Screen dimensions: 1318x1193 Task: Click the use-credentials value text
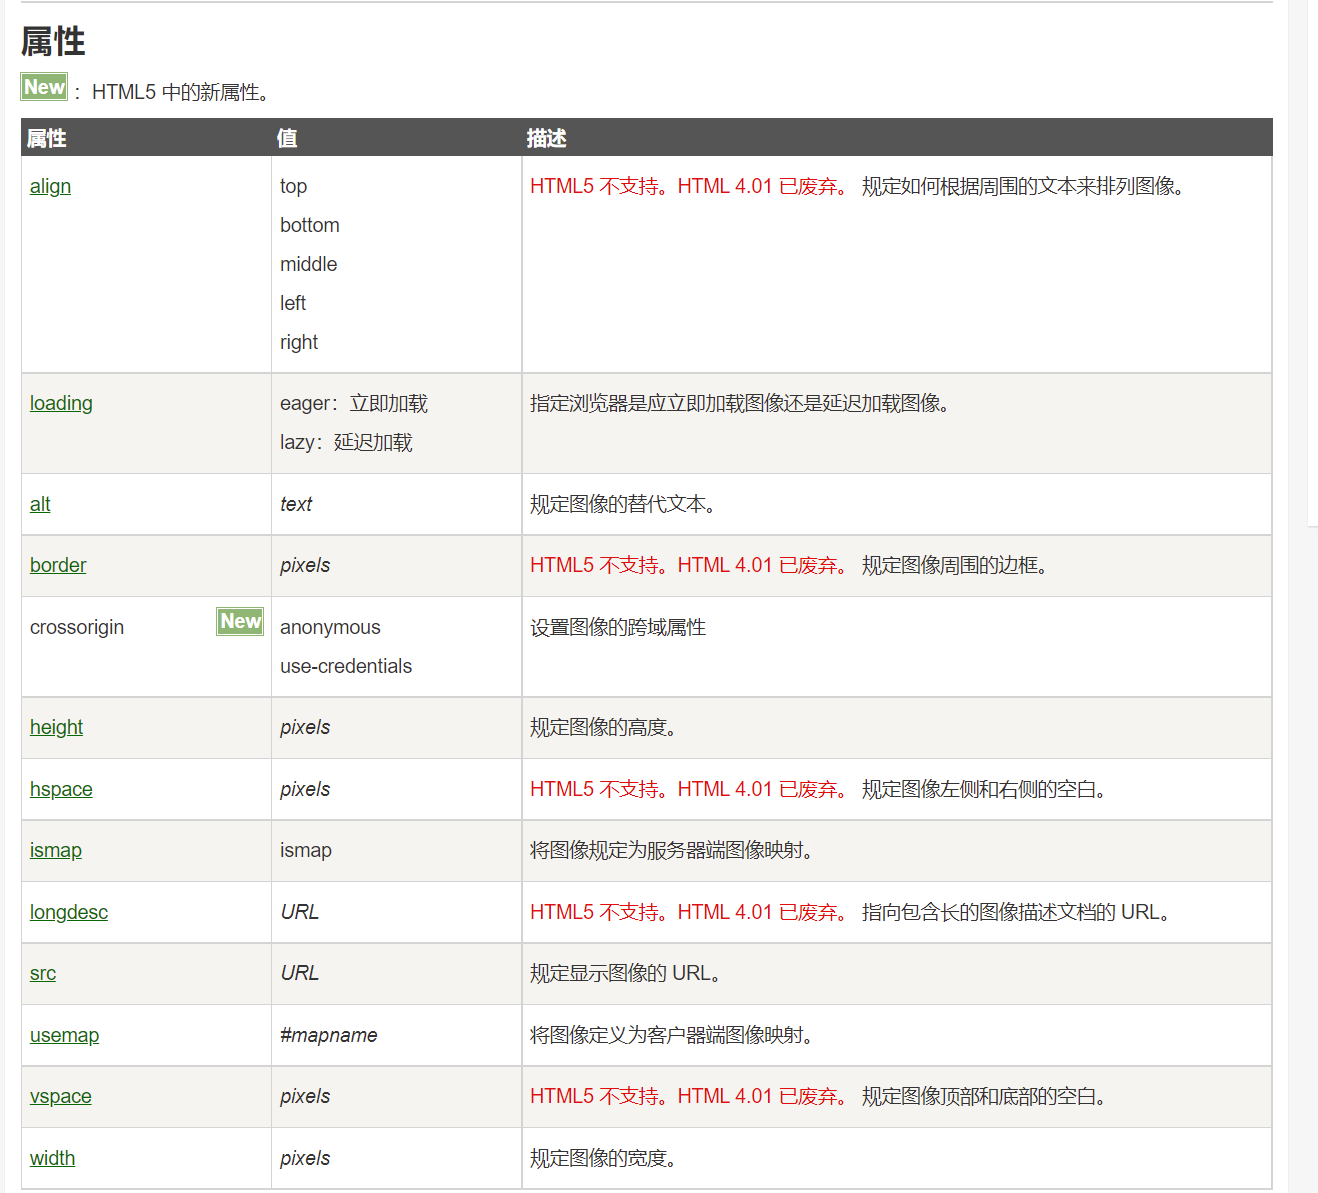[x=346, y=667]
